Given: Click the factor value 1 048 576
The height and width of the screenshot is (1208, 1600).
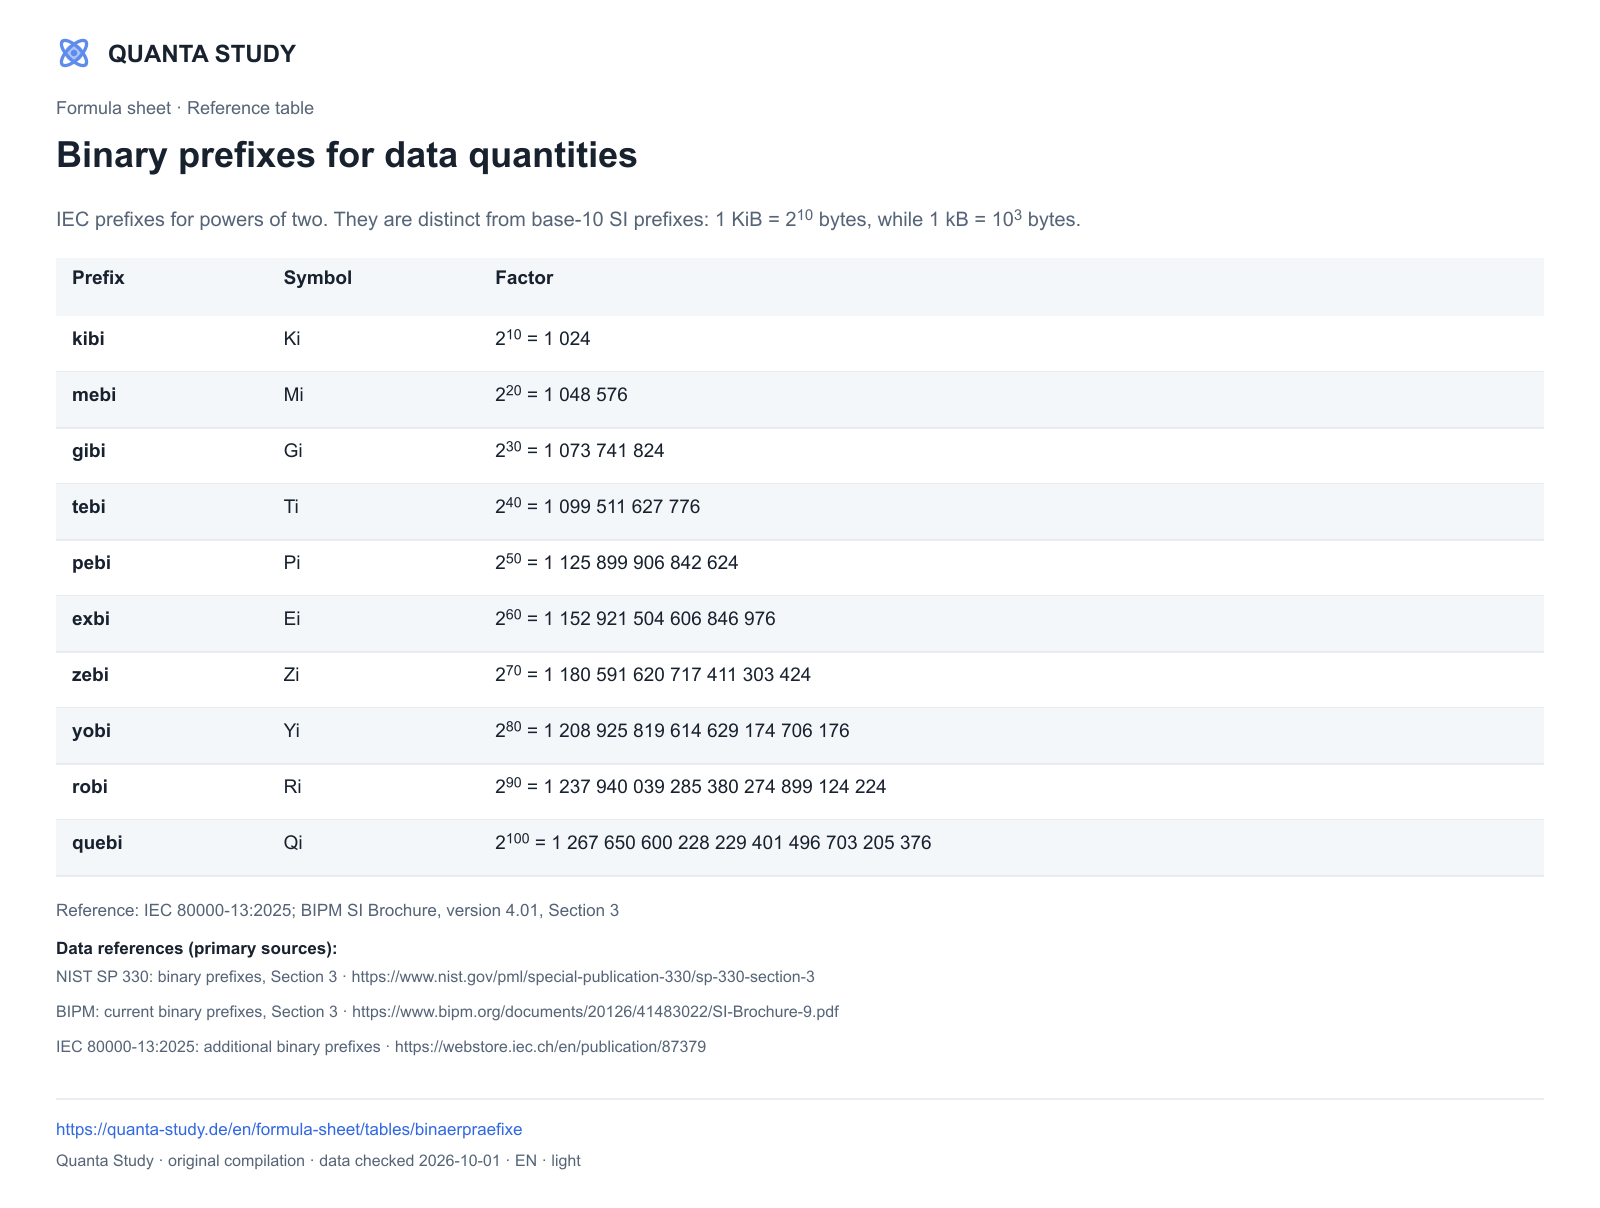Looking at the screenshot, I should click(x=586, y=395).
